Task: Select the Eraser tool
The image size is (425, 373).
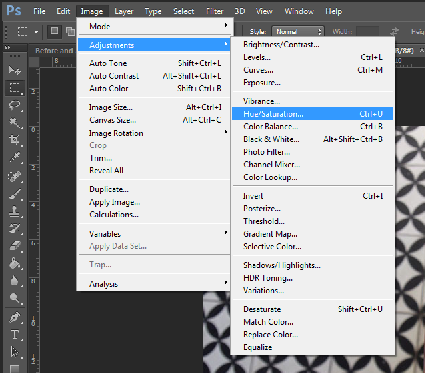Action: pyautogui.click(x=14, y=246)
